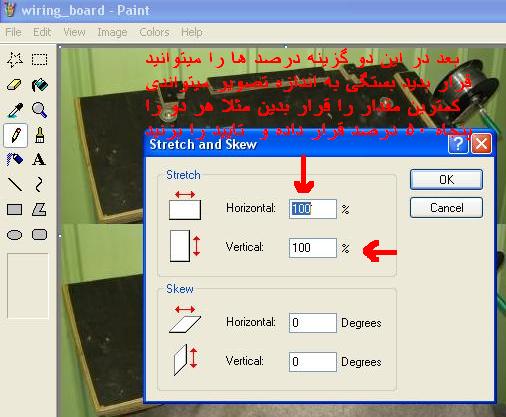Open the dialog's question mark help
506x417 pixels.
pos(458,144)
